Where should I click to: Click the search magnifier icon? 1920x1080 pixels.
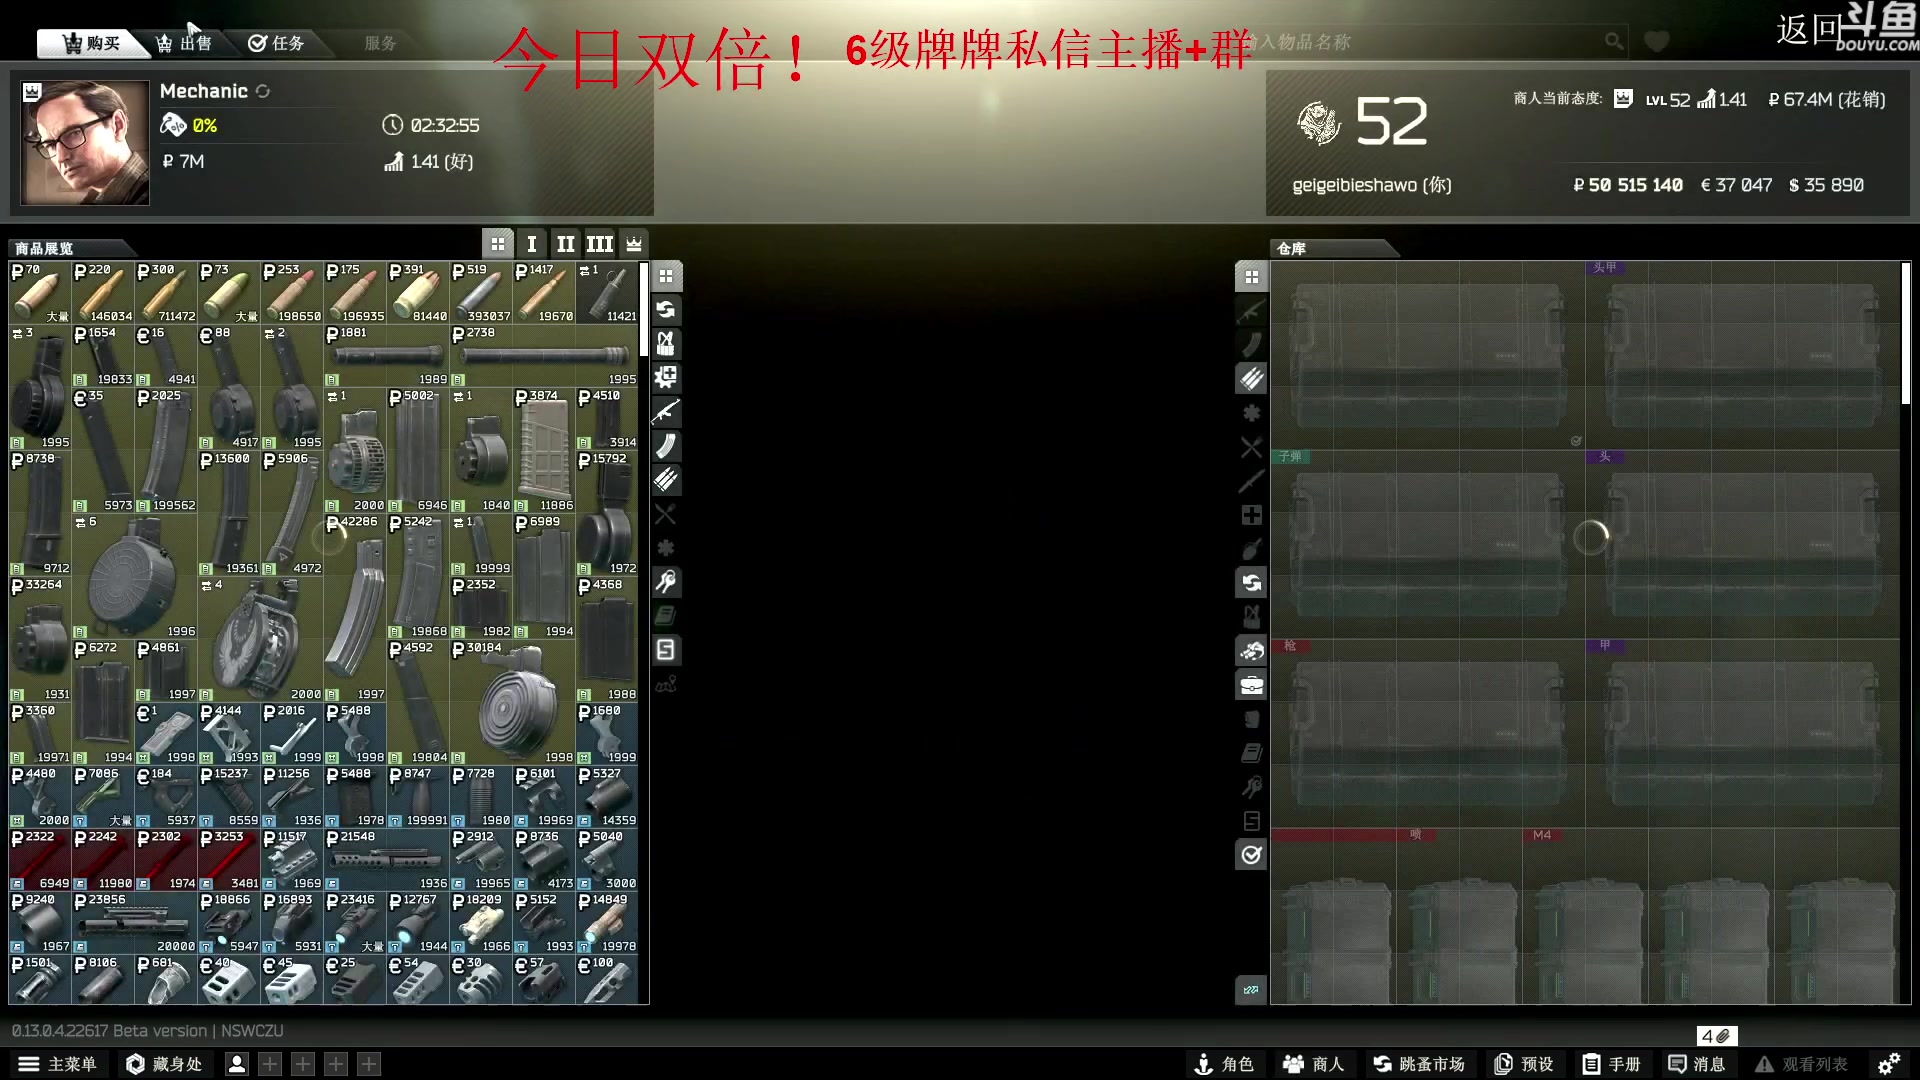pos(1613,41)
